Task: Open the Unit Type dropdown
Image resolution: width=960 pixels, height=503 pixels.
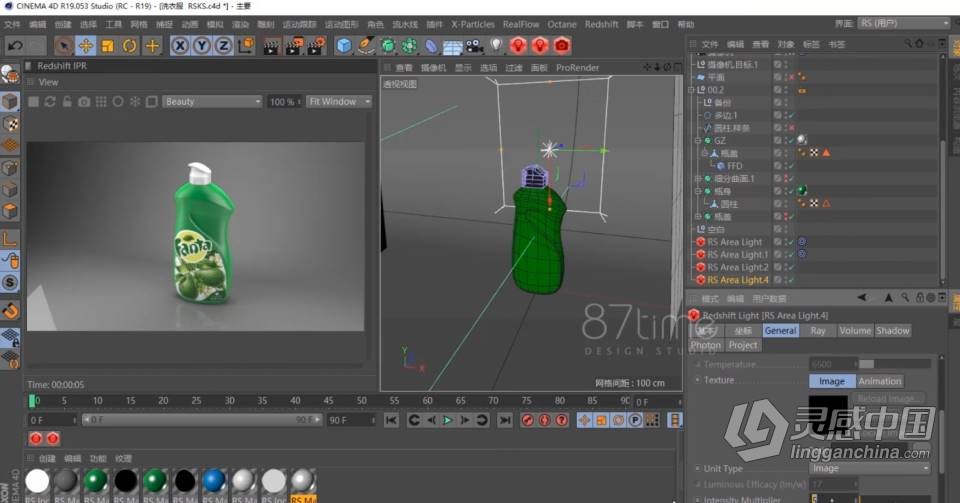Action: [869, 468]
